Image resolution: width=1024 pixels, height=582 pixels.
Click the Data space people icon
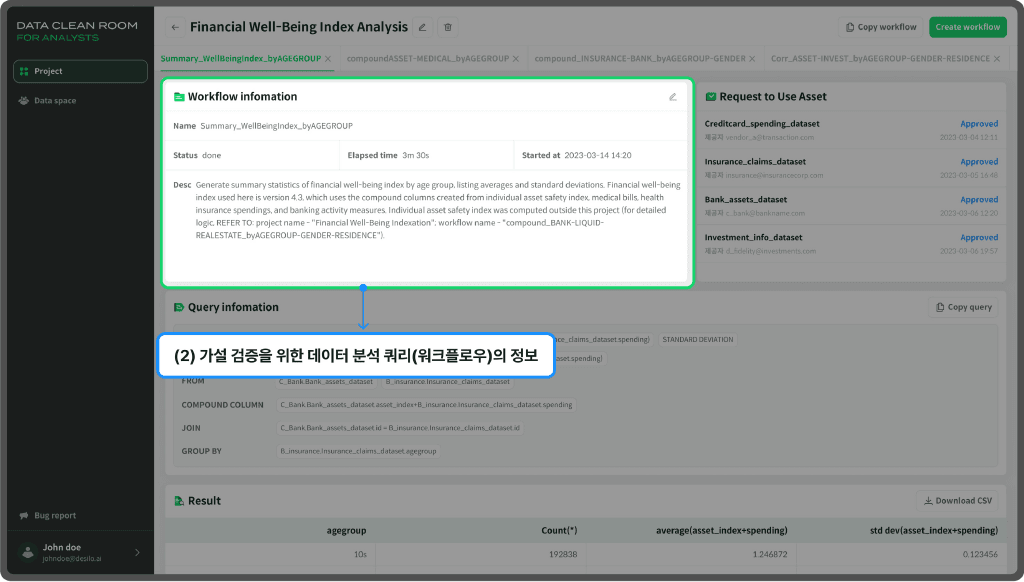(x=24, y=101)
